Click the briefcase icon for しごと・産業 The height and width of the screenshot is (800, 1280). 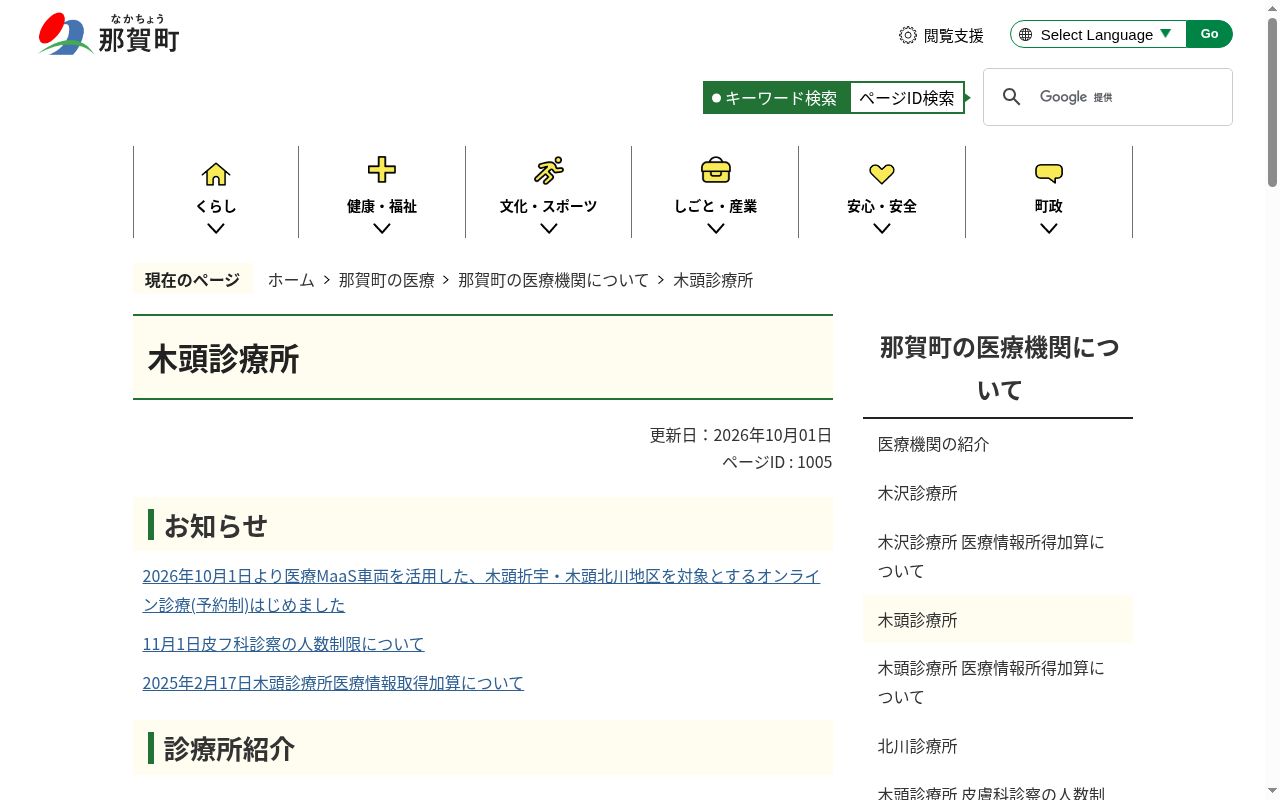point(715,170)
